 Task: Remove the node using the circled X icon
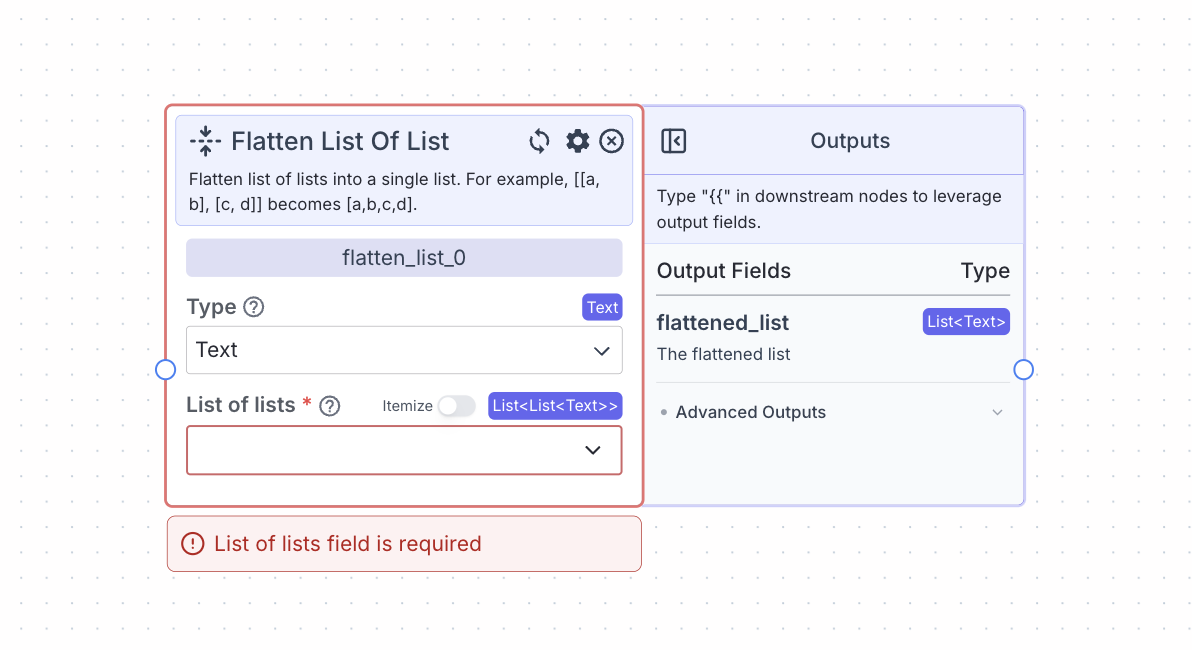[611, 141]
